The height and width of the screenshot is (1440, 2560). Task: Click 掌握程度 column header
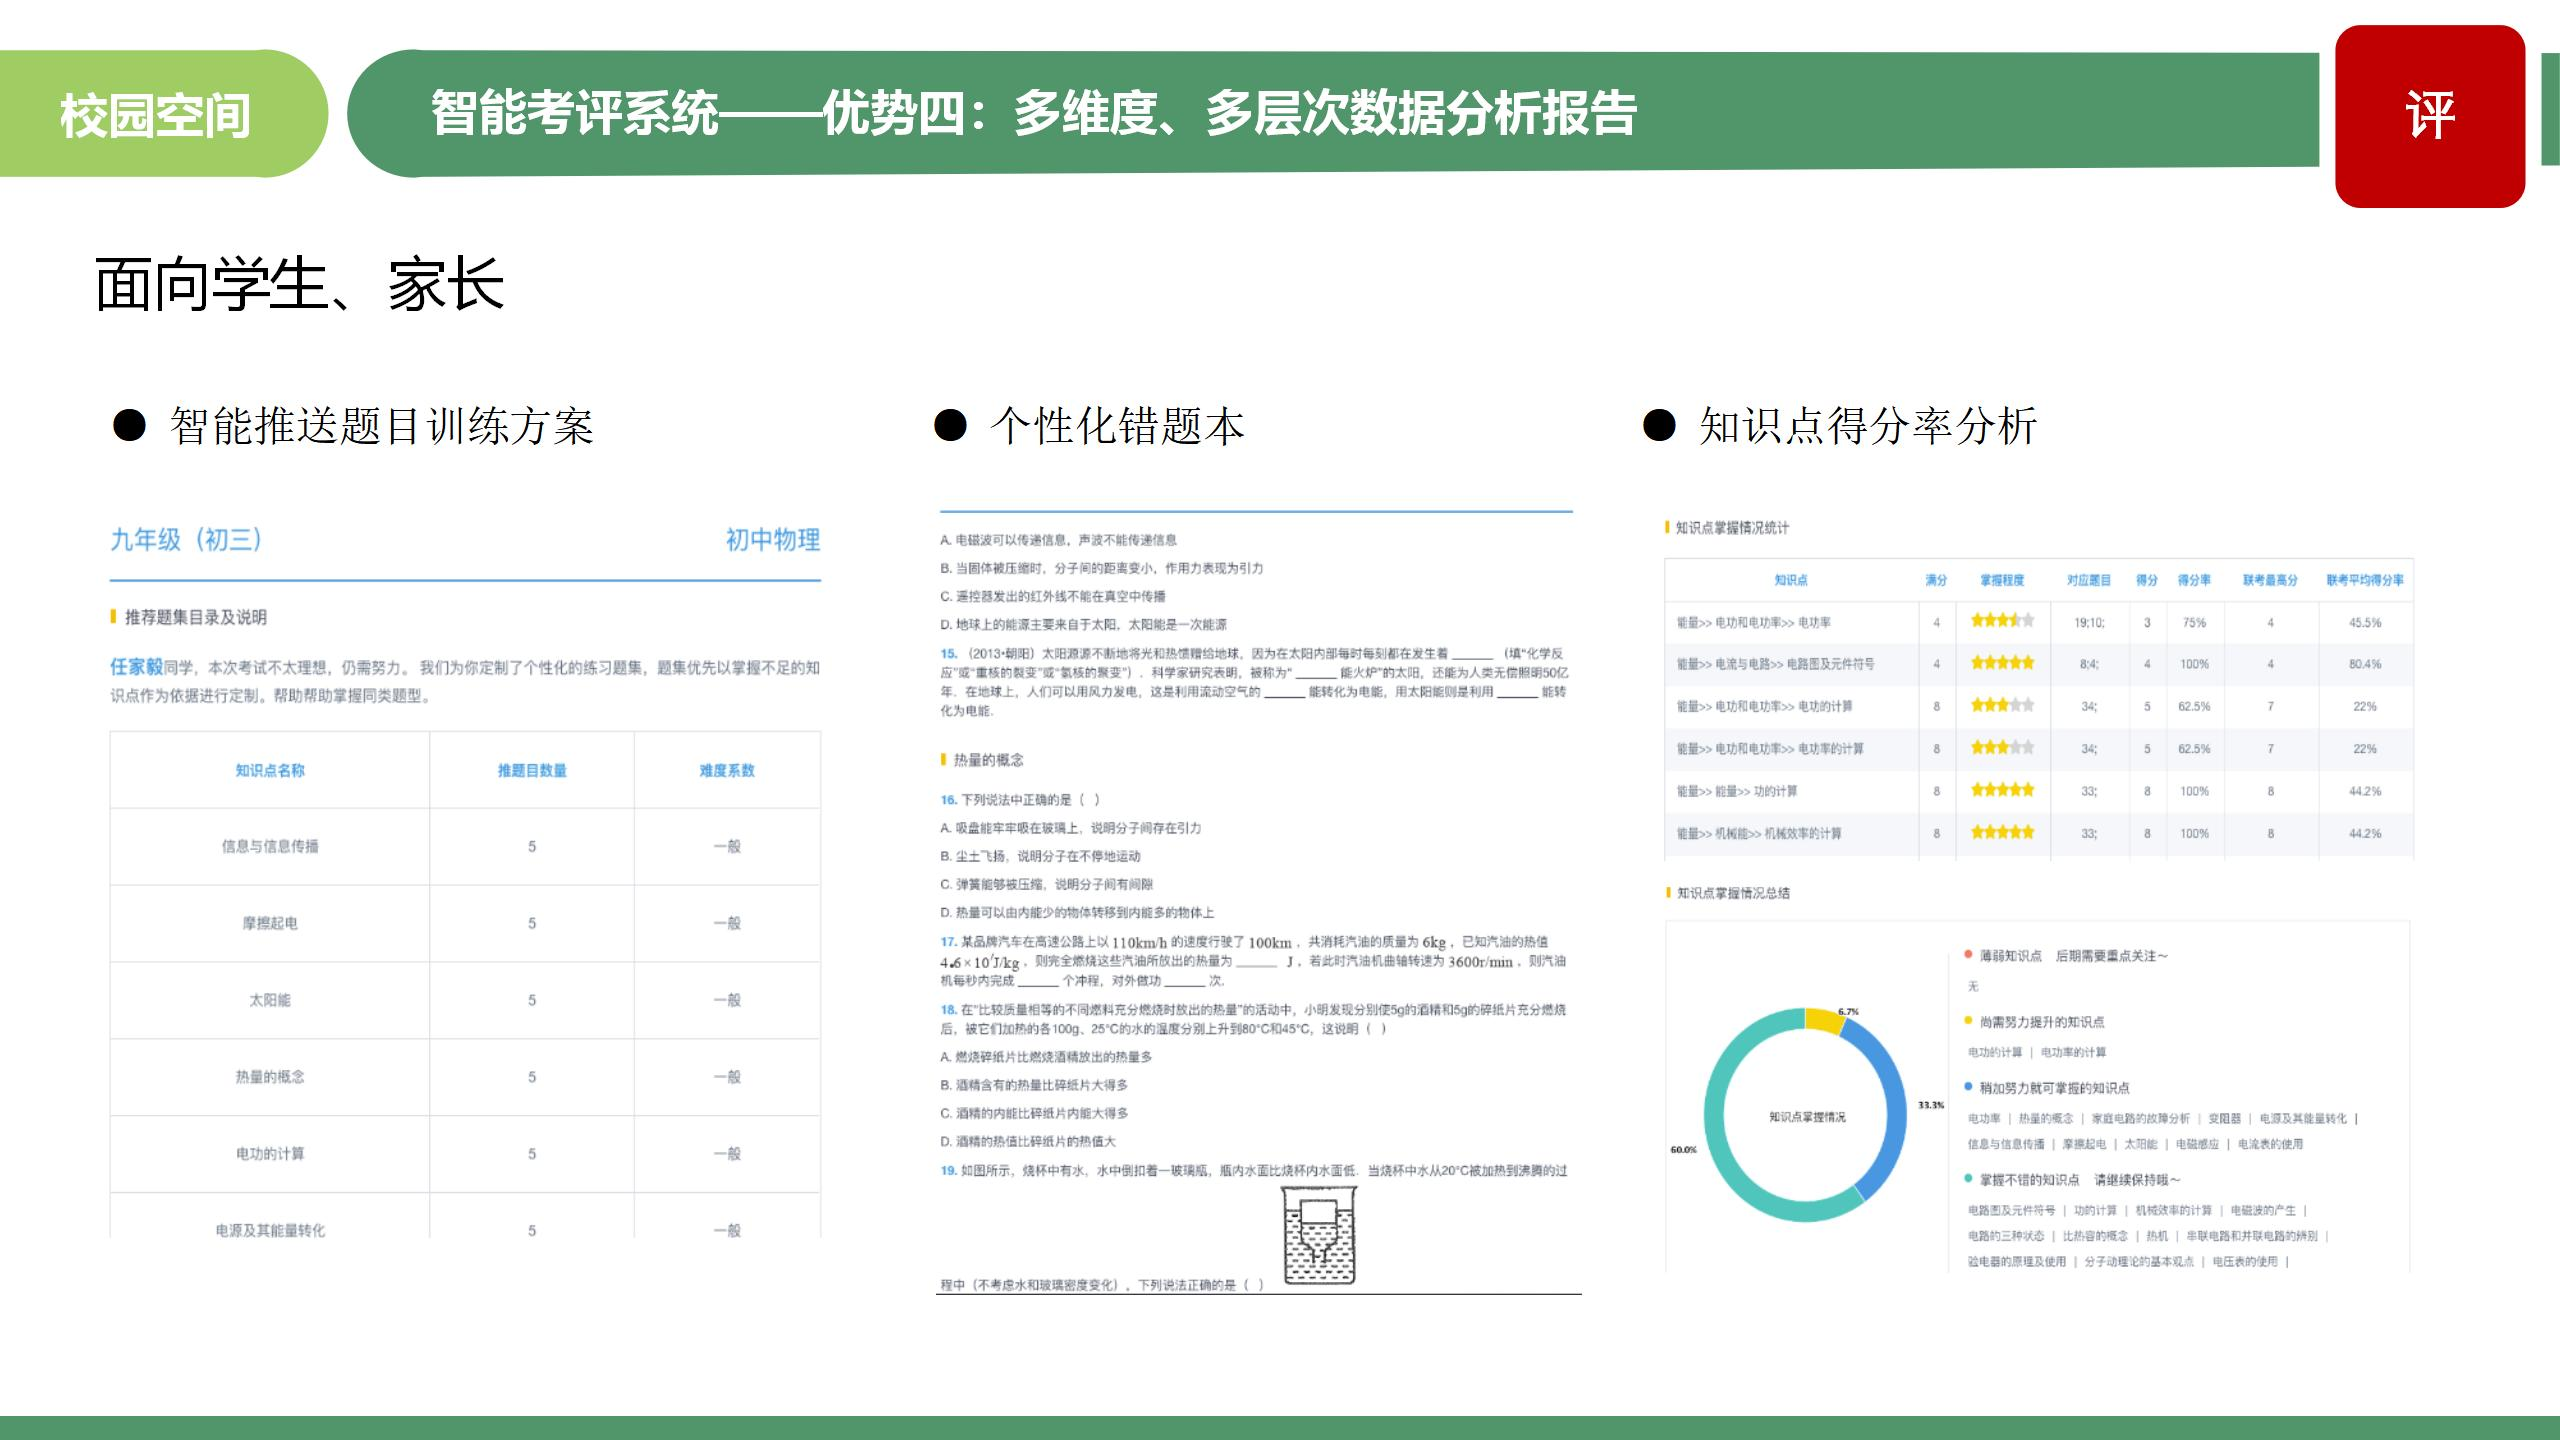coord(2002,580)
